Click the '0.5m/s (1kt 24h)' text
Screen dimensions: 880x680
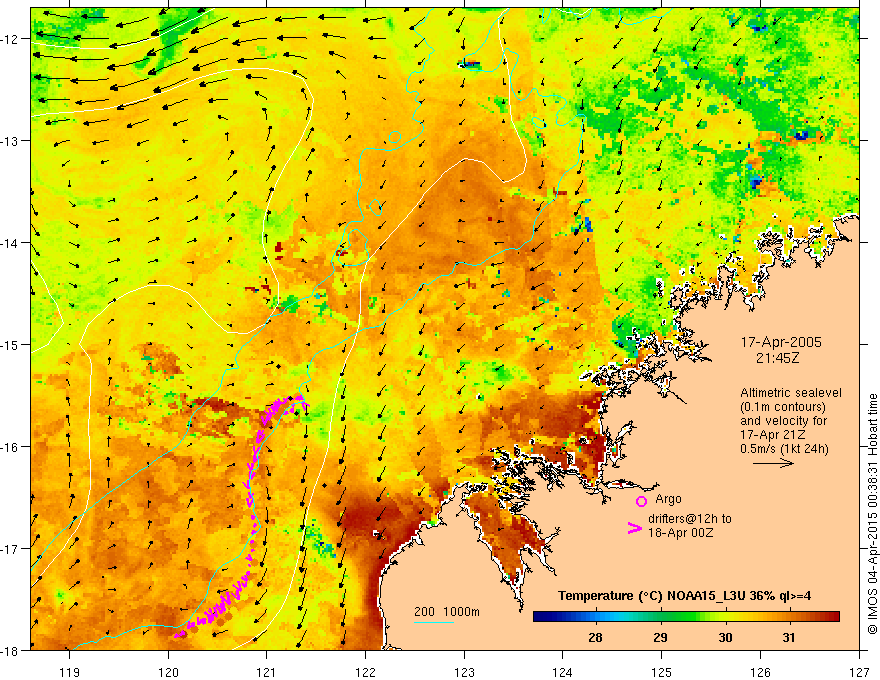[784, 449]
